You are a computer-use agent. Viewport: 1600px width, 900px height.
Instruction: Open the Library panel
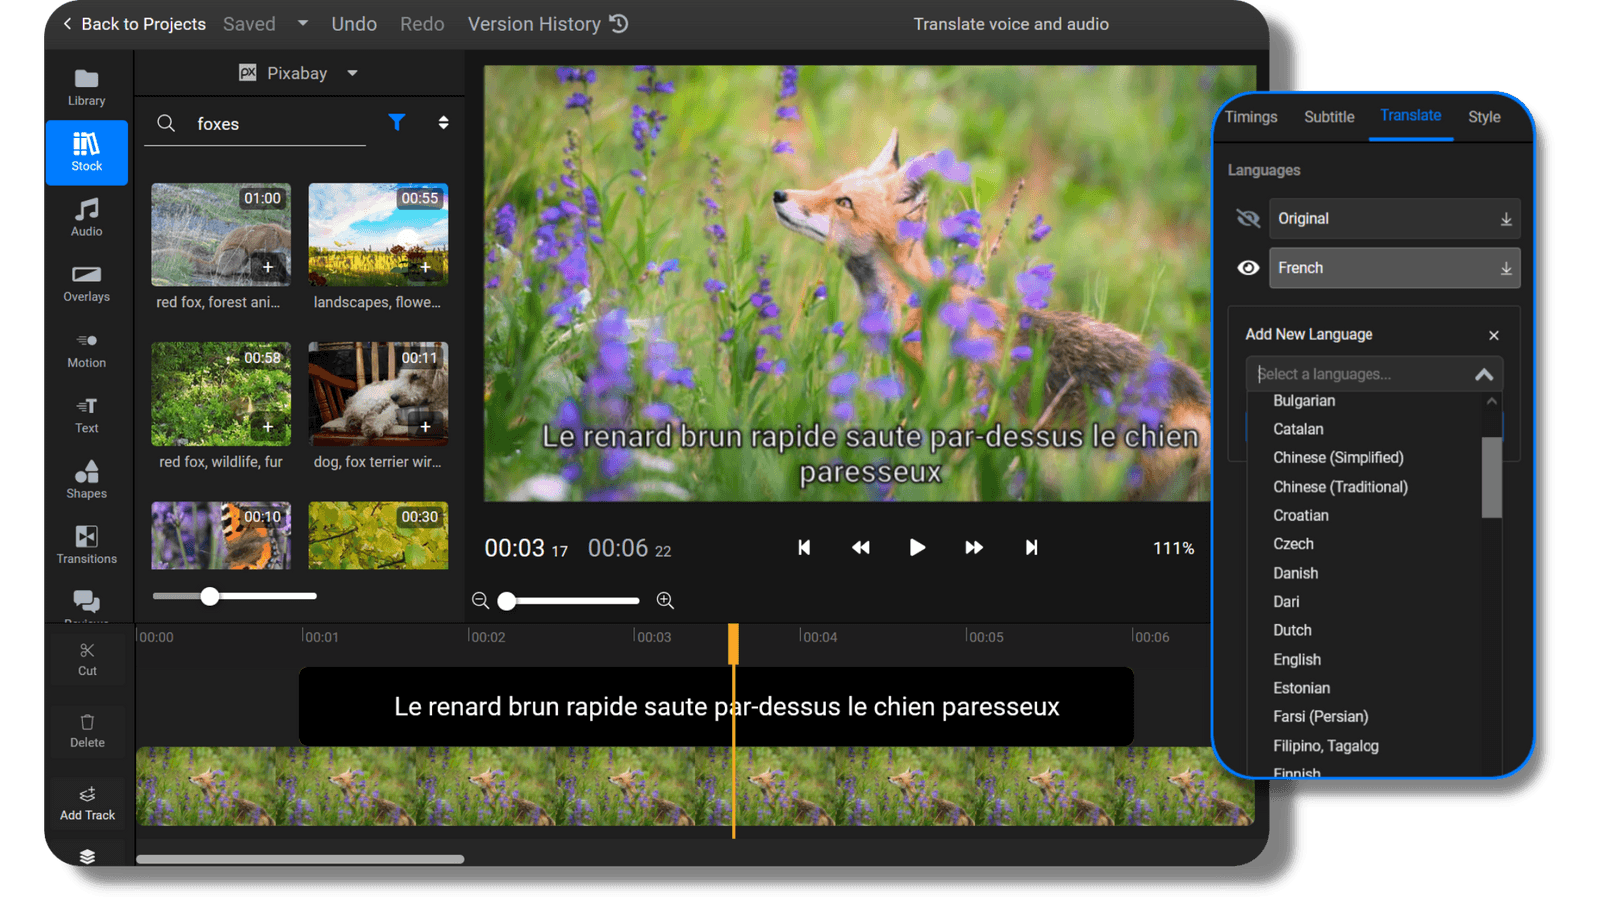tap(86, 86)
